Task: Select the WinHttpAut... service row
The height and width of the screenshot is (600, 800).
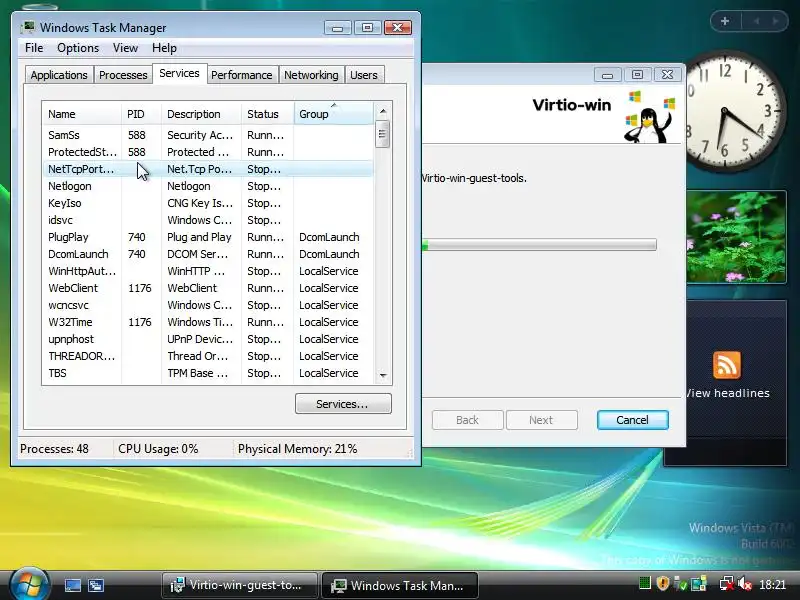Action: 208,271
